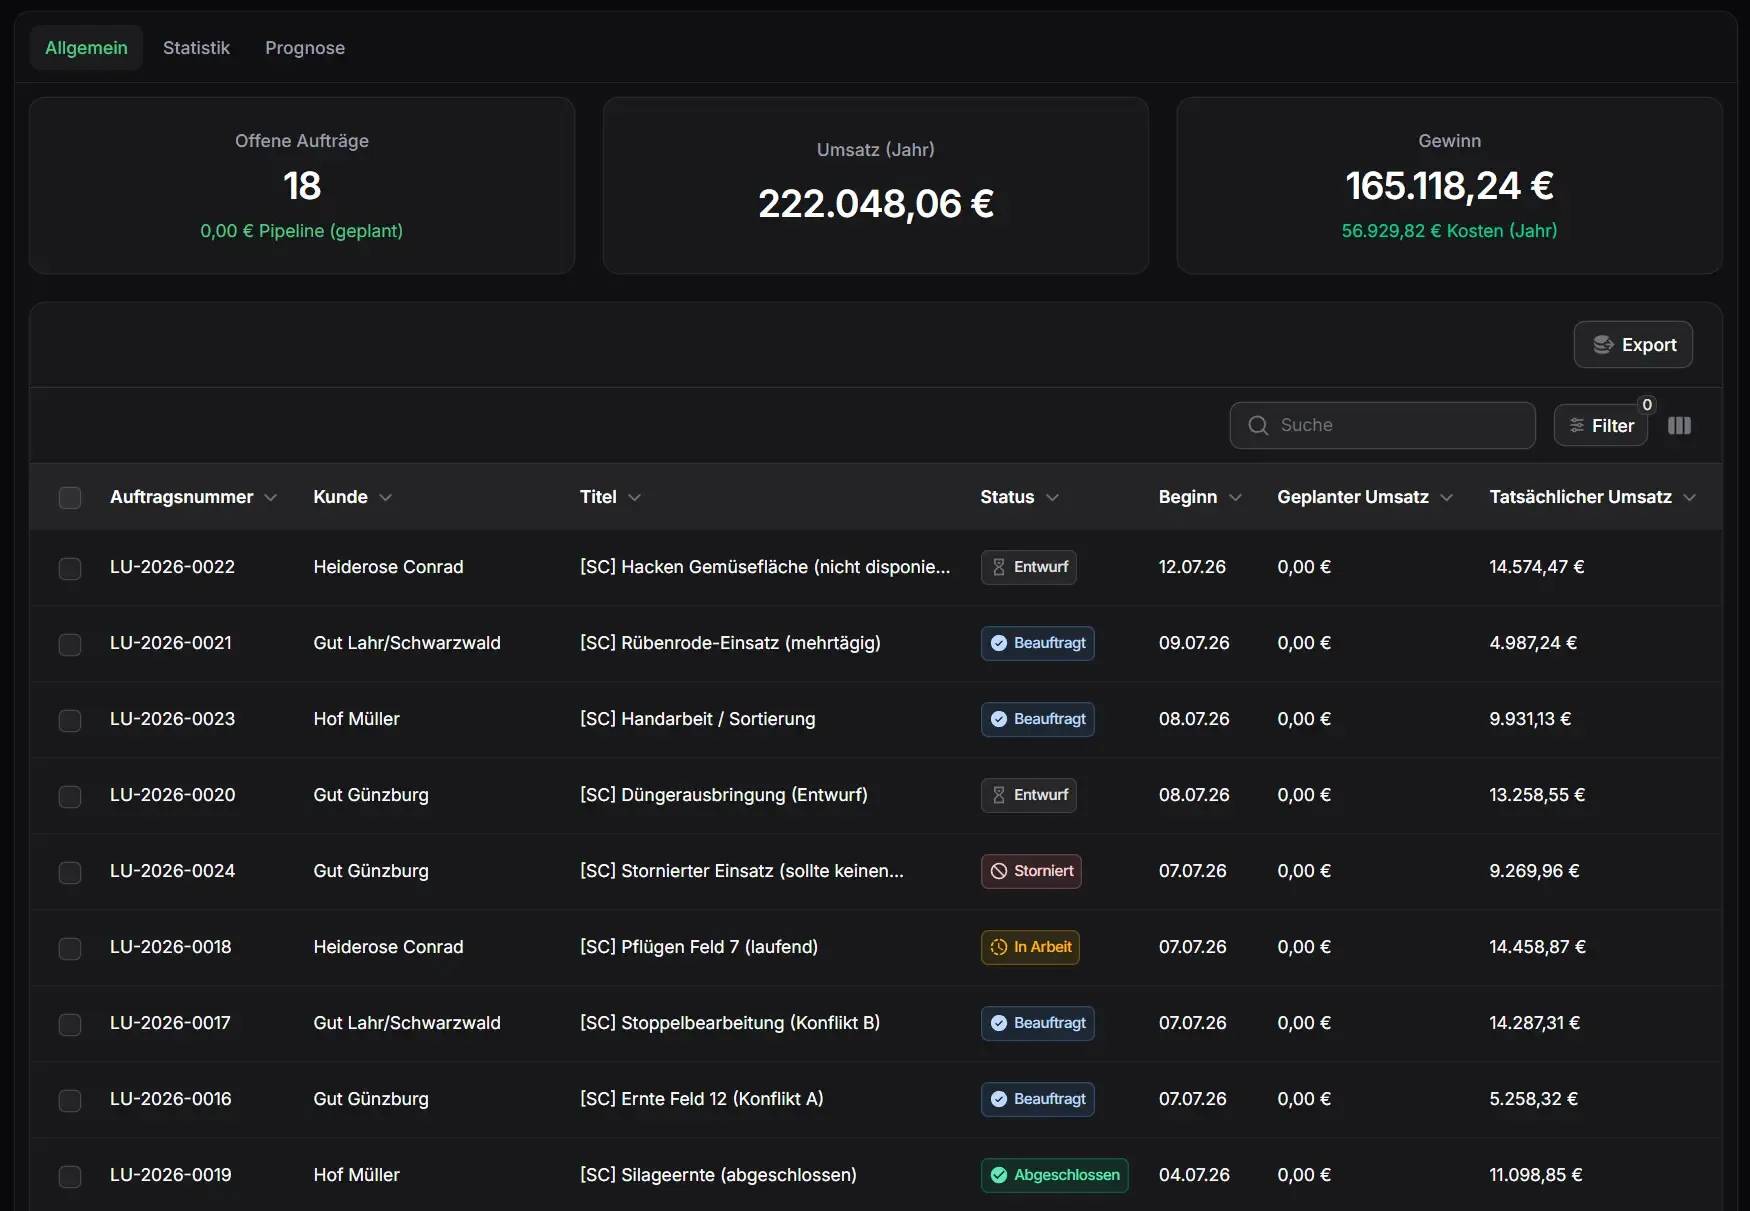
Task: Check the box for order LU-2026-0016
Action: tap(70, 1100)
